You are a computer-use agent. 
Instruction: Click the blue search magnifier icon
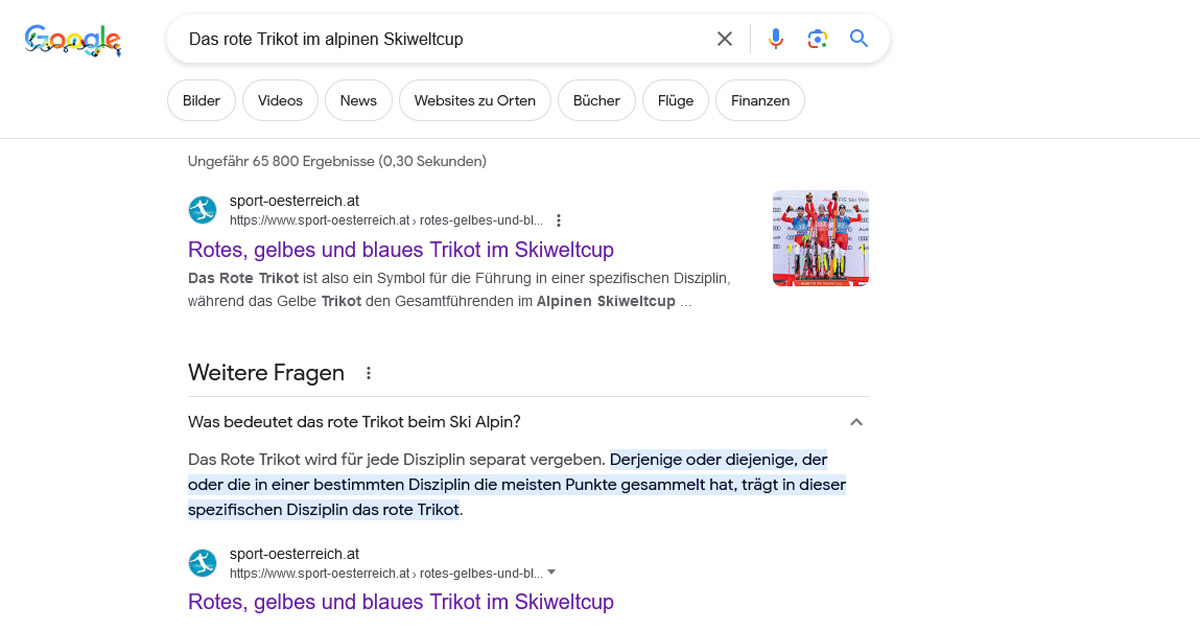click(x=859, y=39)
